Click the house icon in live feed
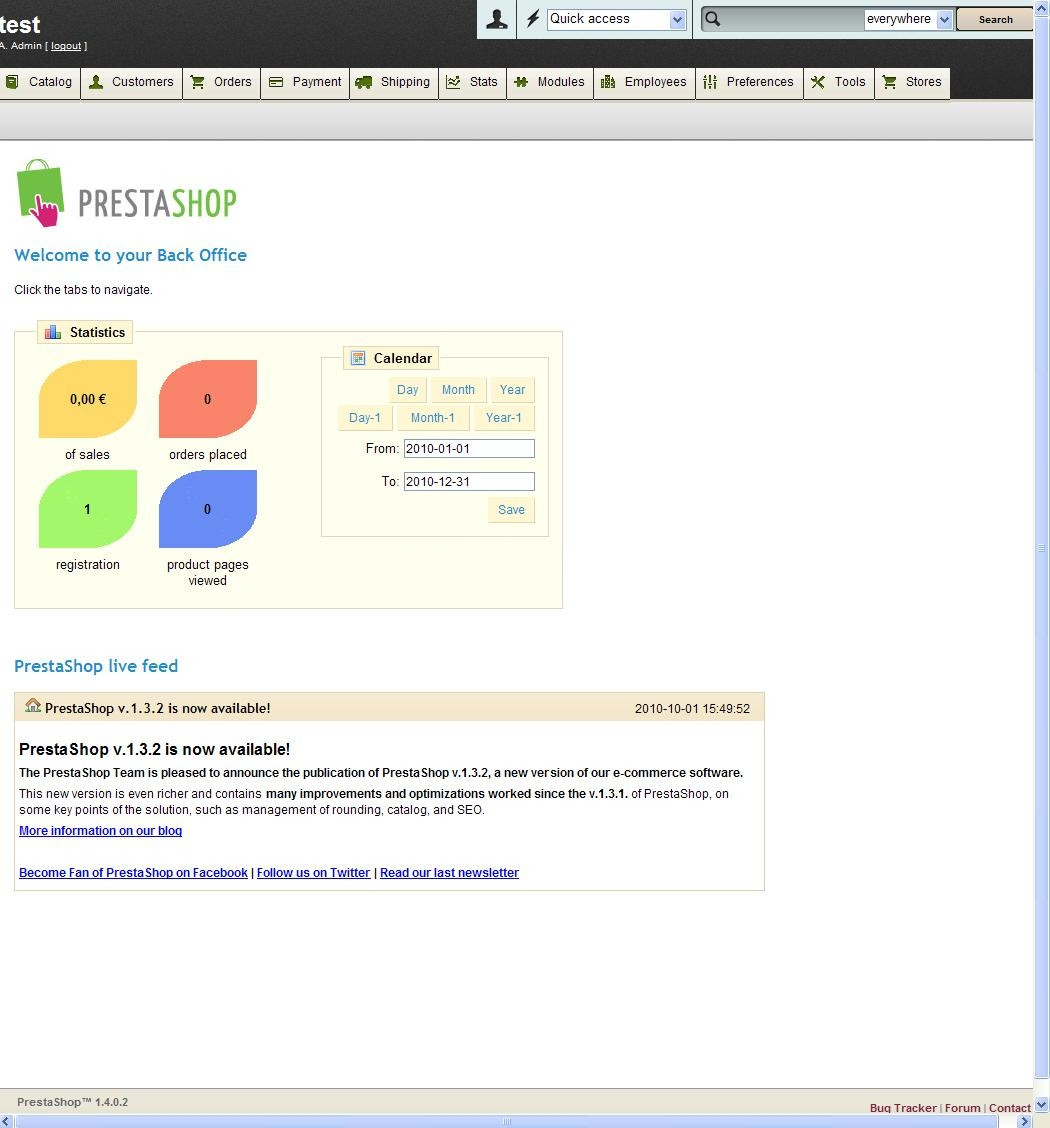Image resolution: width=1050 pixels, height=1128 pixels. click(33, 706)
